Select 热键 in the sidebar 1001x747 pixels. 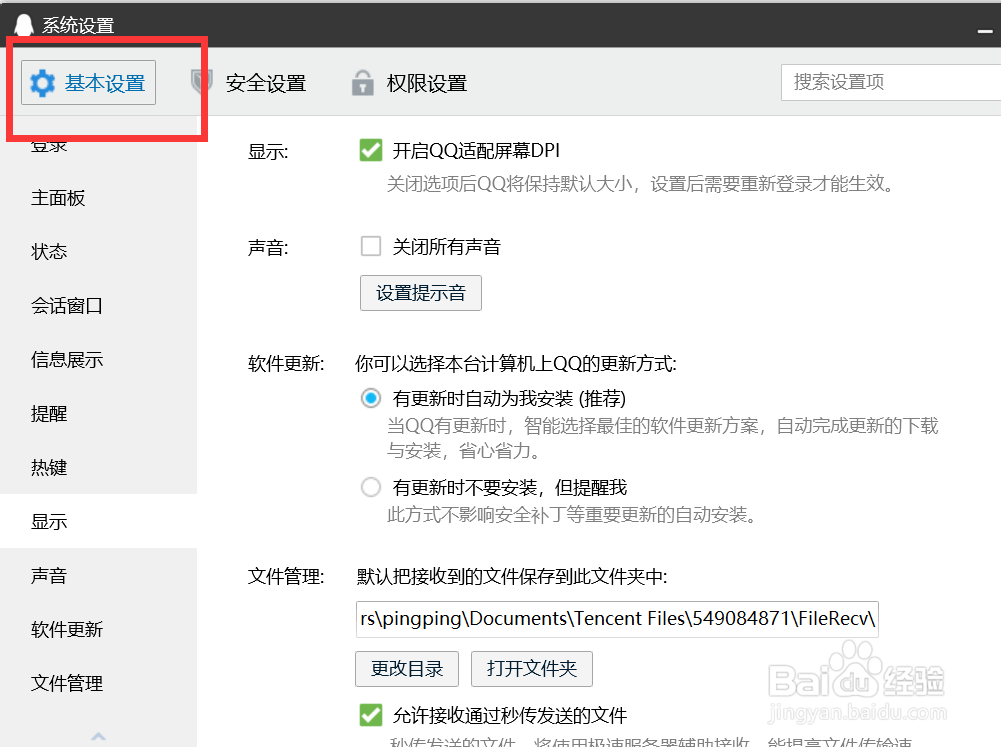98,467
